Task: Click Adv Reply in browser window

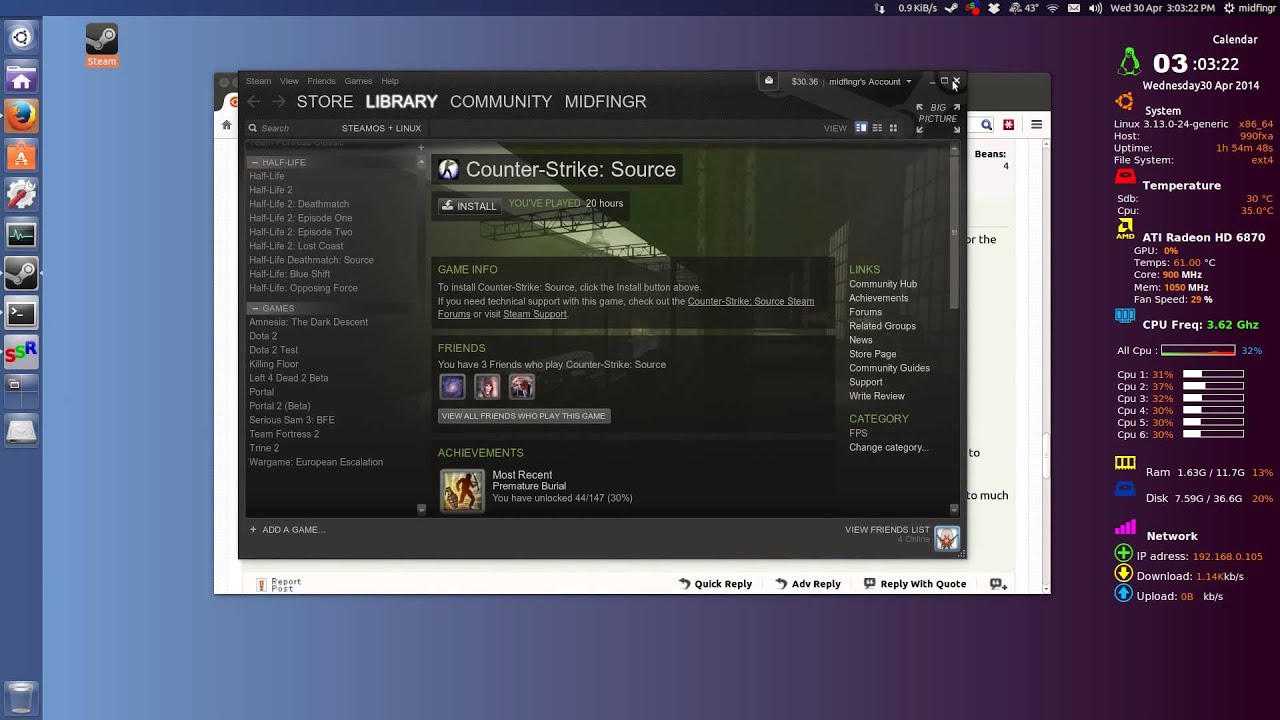Action: coord(808,584)
